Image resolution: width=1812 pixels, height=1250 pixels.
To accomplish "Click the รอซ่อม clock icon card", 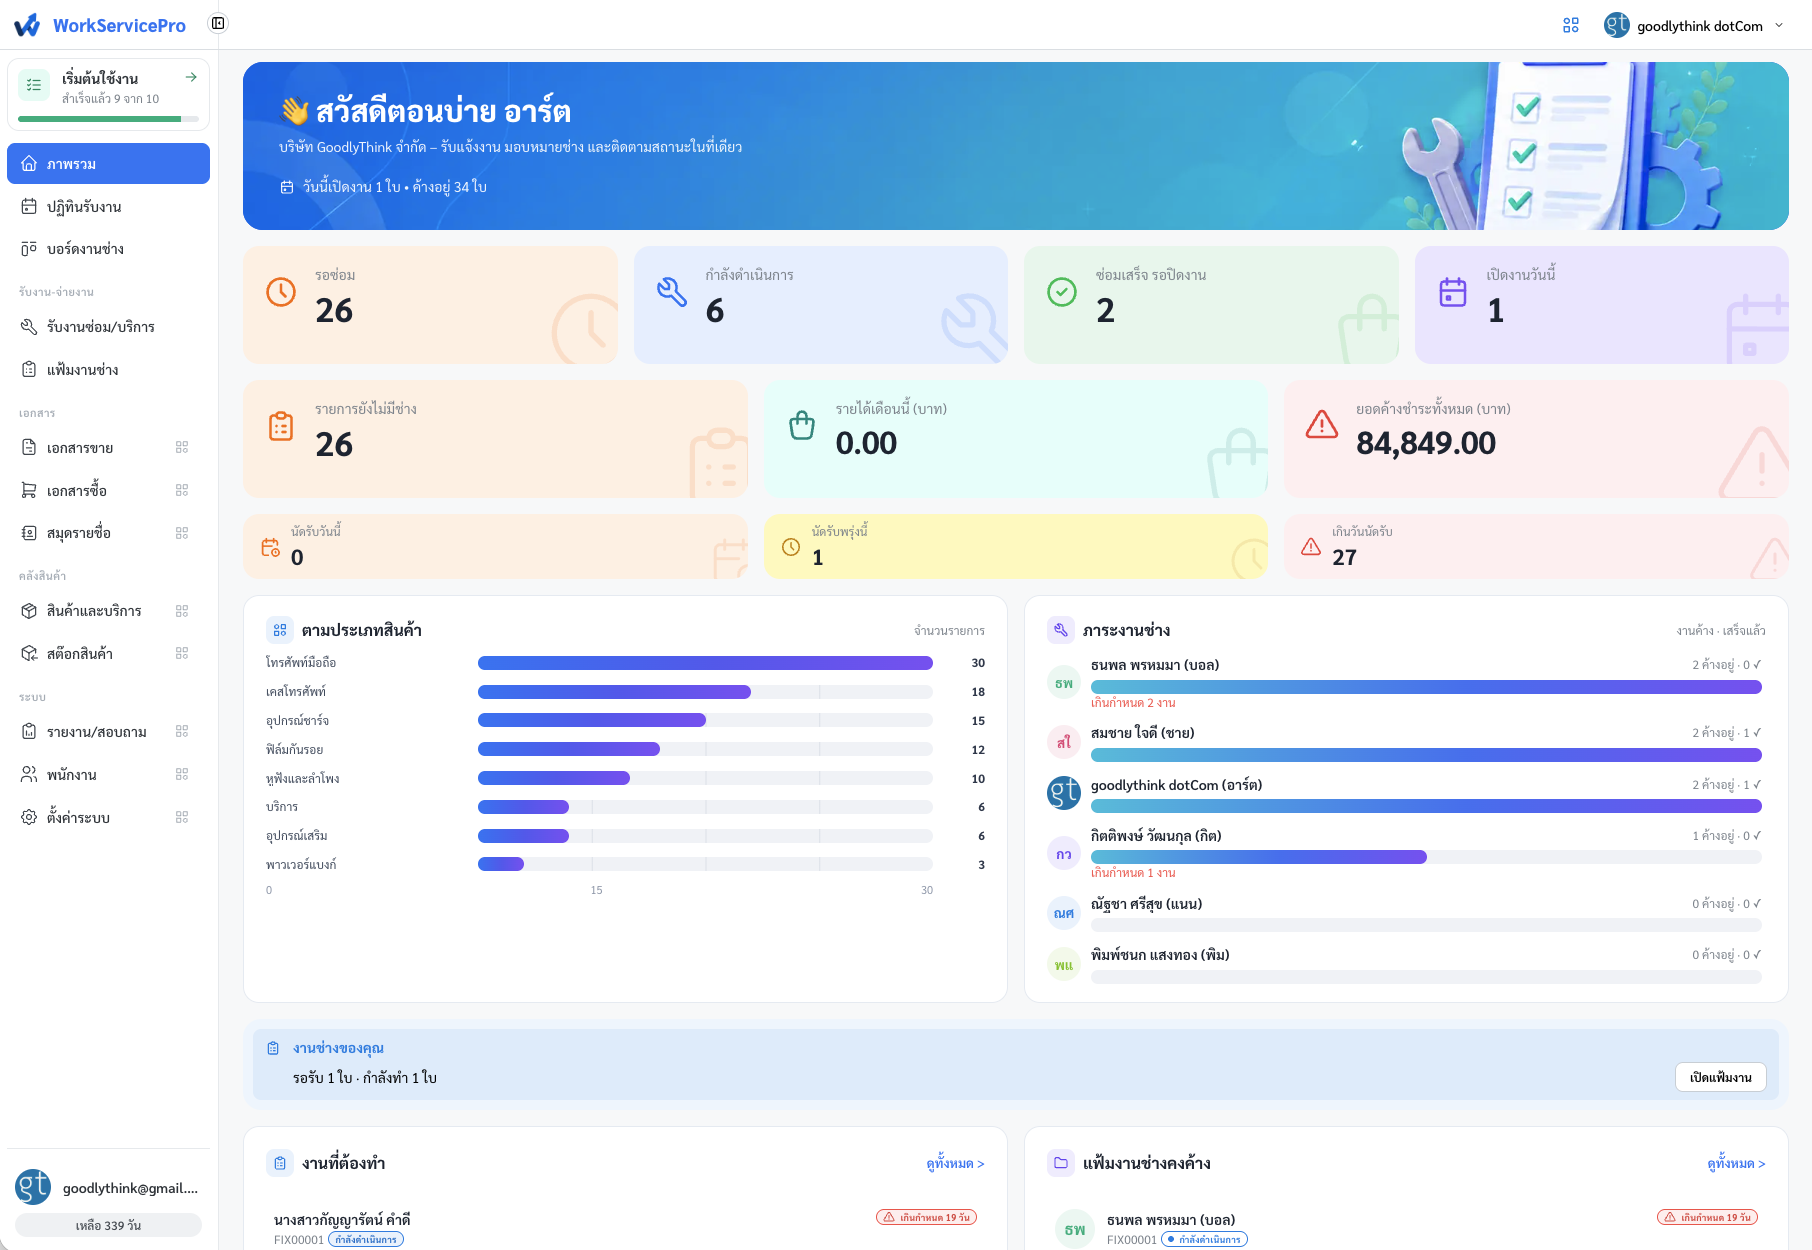I will (281, 292).
